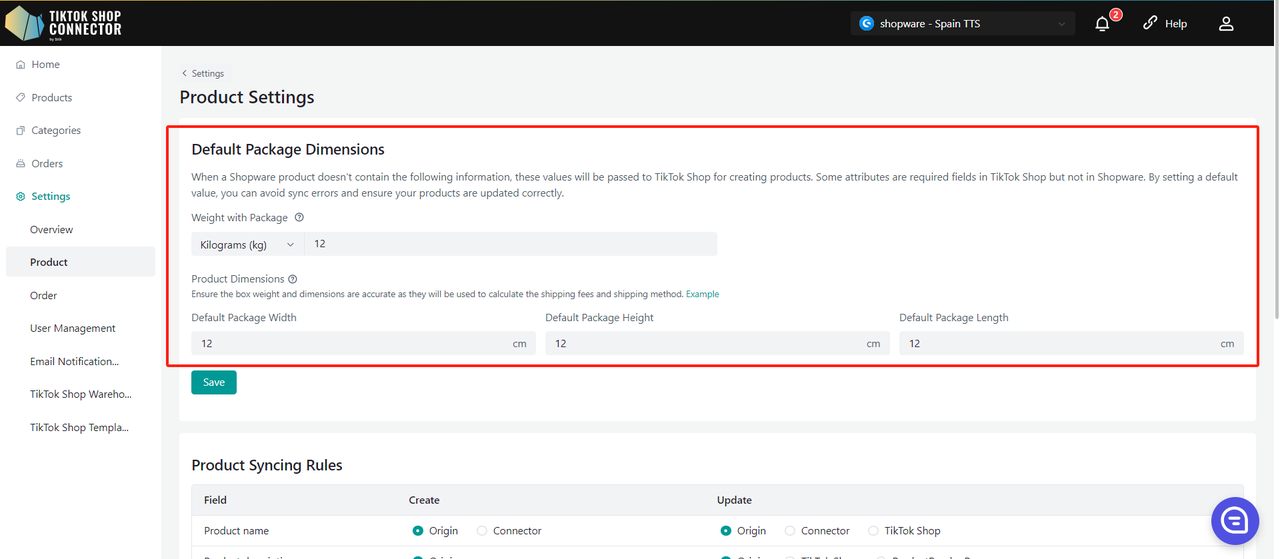The height and width of the screenshot is (559, 1280).
Task: Open User Management settings page
Action: [72, 328]
